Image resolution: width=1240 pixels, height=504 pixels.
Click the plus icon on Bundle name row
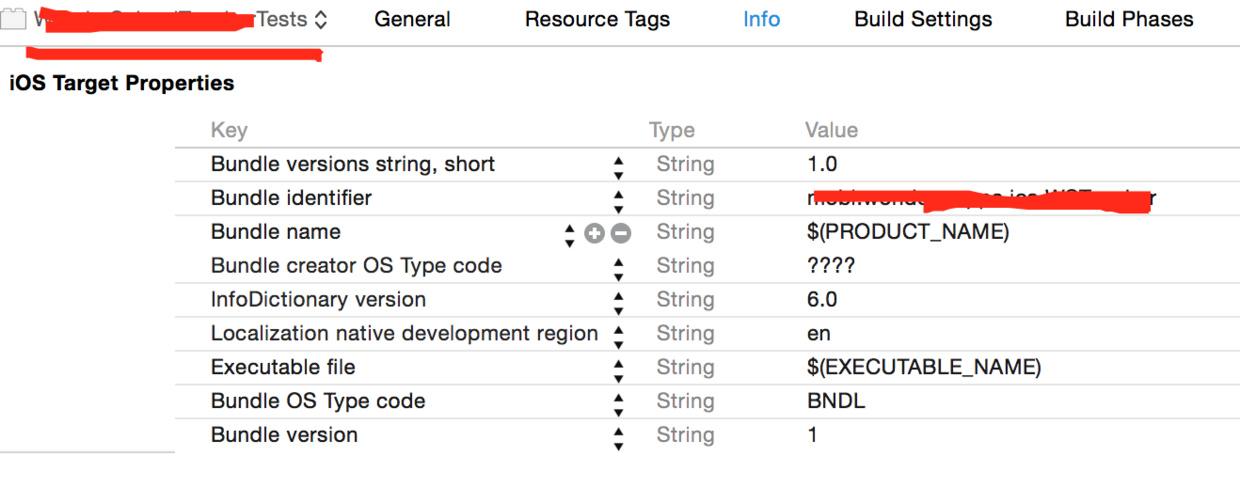(x=594, y=233)
